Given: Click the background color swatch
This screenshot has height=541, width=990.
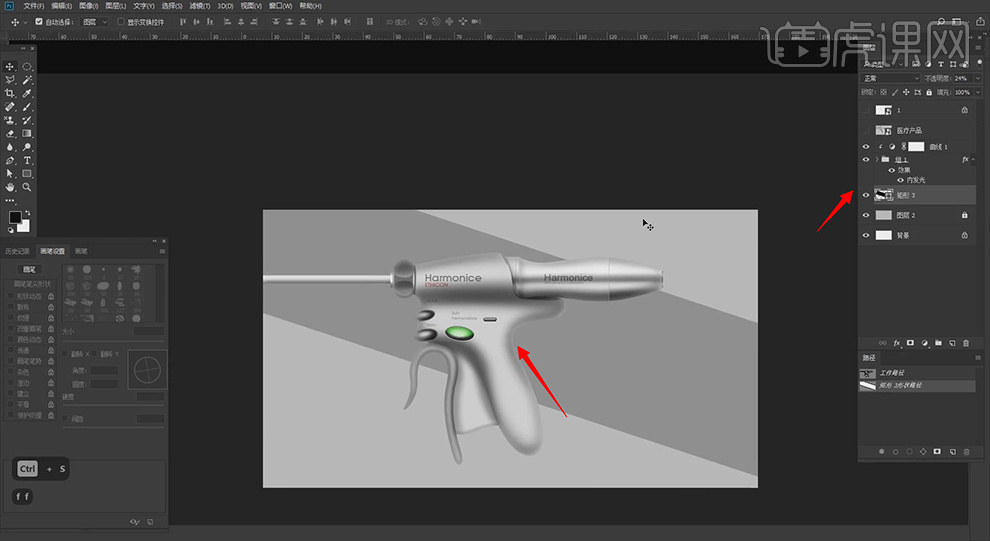Looking at the screenshot, I should tap(24, 226).
